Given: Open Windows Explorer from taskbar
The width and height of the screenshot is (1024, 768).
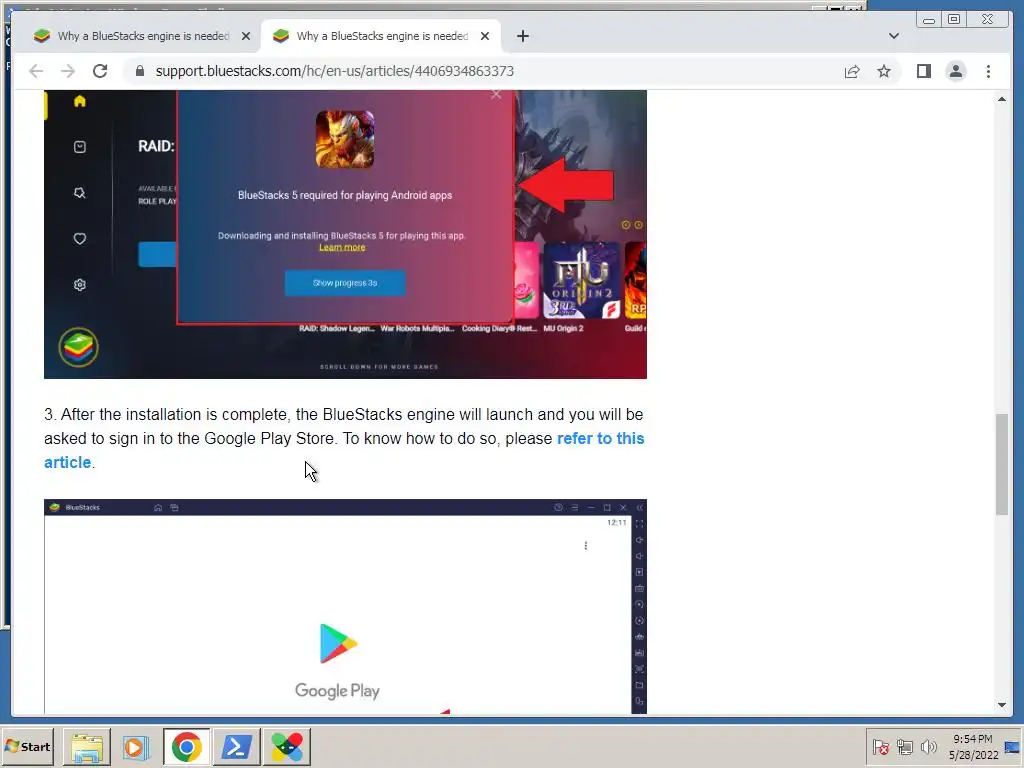Looking at the screenshot, I should 87,747.
